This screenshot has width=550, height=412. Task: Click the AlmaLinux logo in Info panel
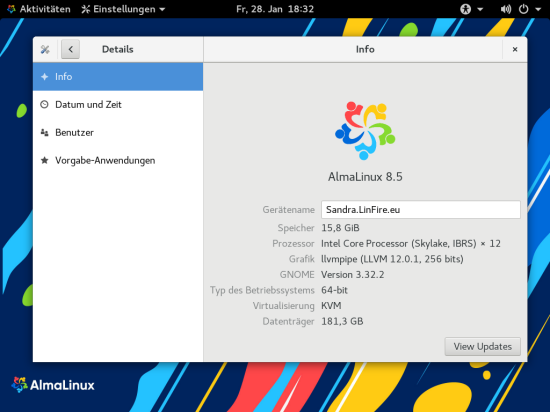pyautogui.click(x=365, y=130)
